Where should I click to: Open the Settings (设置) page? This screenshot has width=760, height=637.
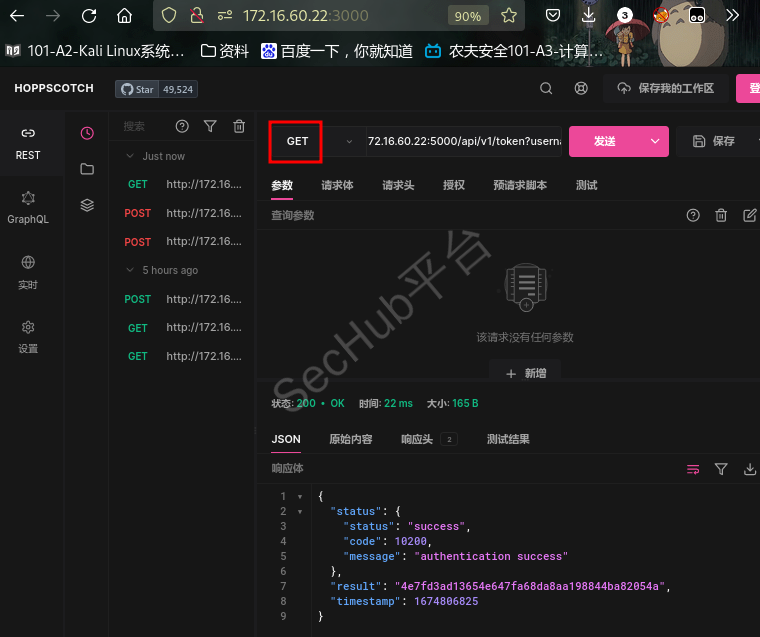coord(28,337)
